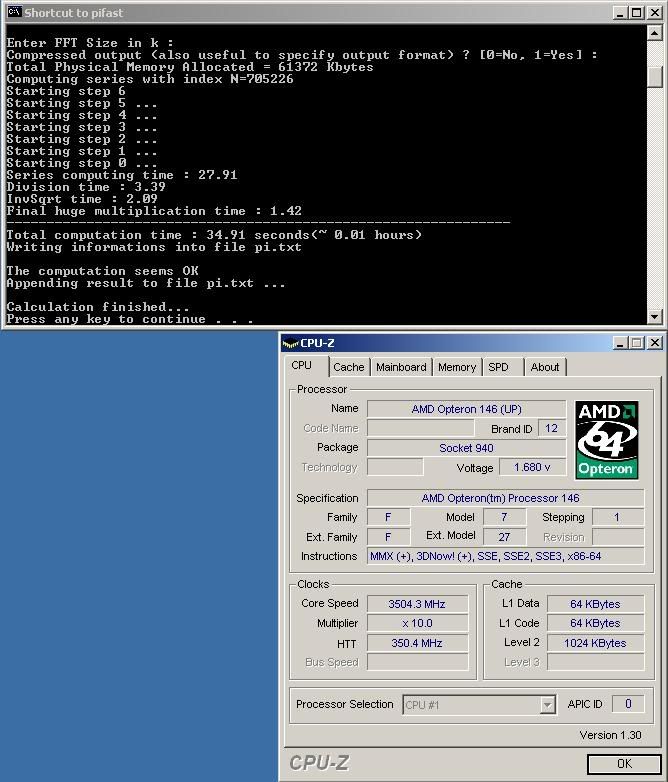668x782 pixels.
Task: Click the Series computing time : 27.91 line
Action: [x=122, y=175]
